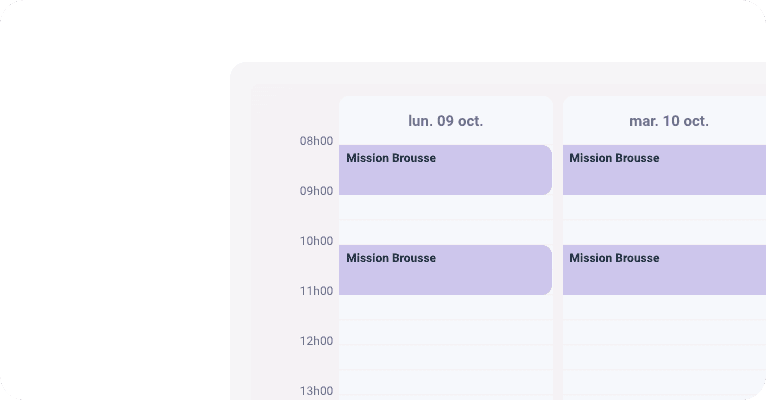Select empty Tuesday slot starting at 12h30
The image size is (766, 401).
coord(664,382)
